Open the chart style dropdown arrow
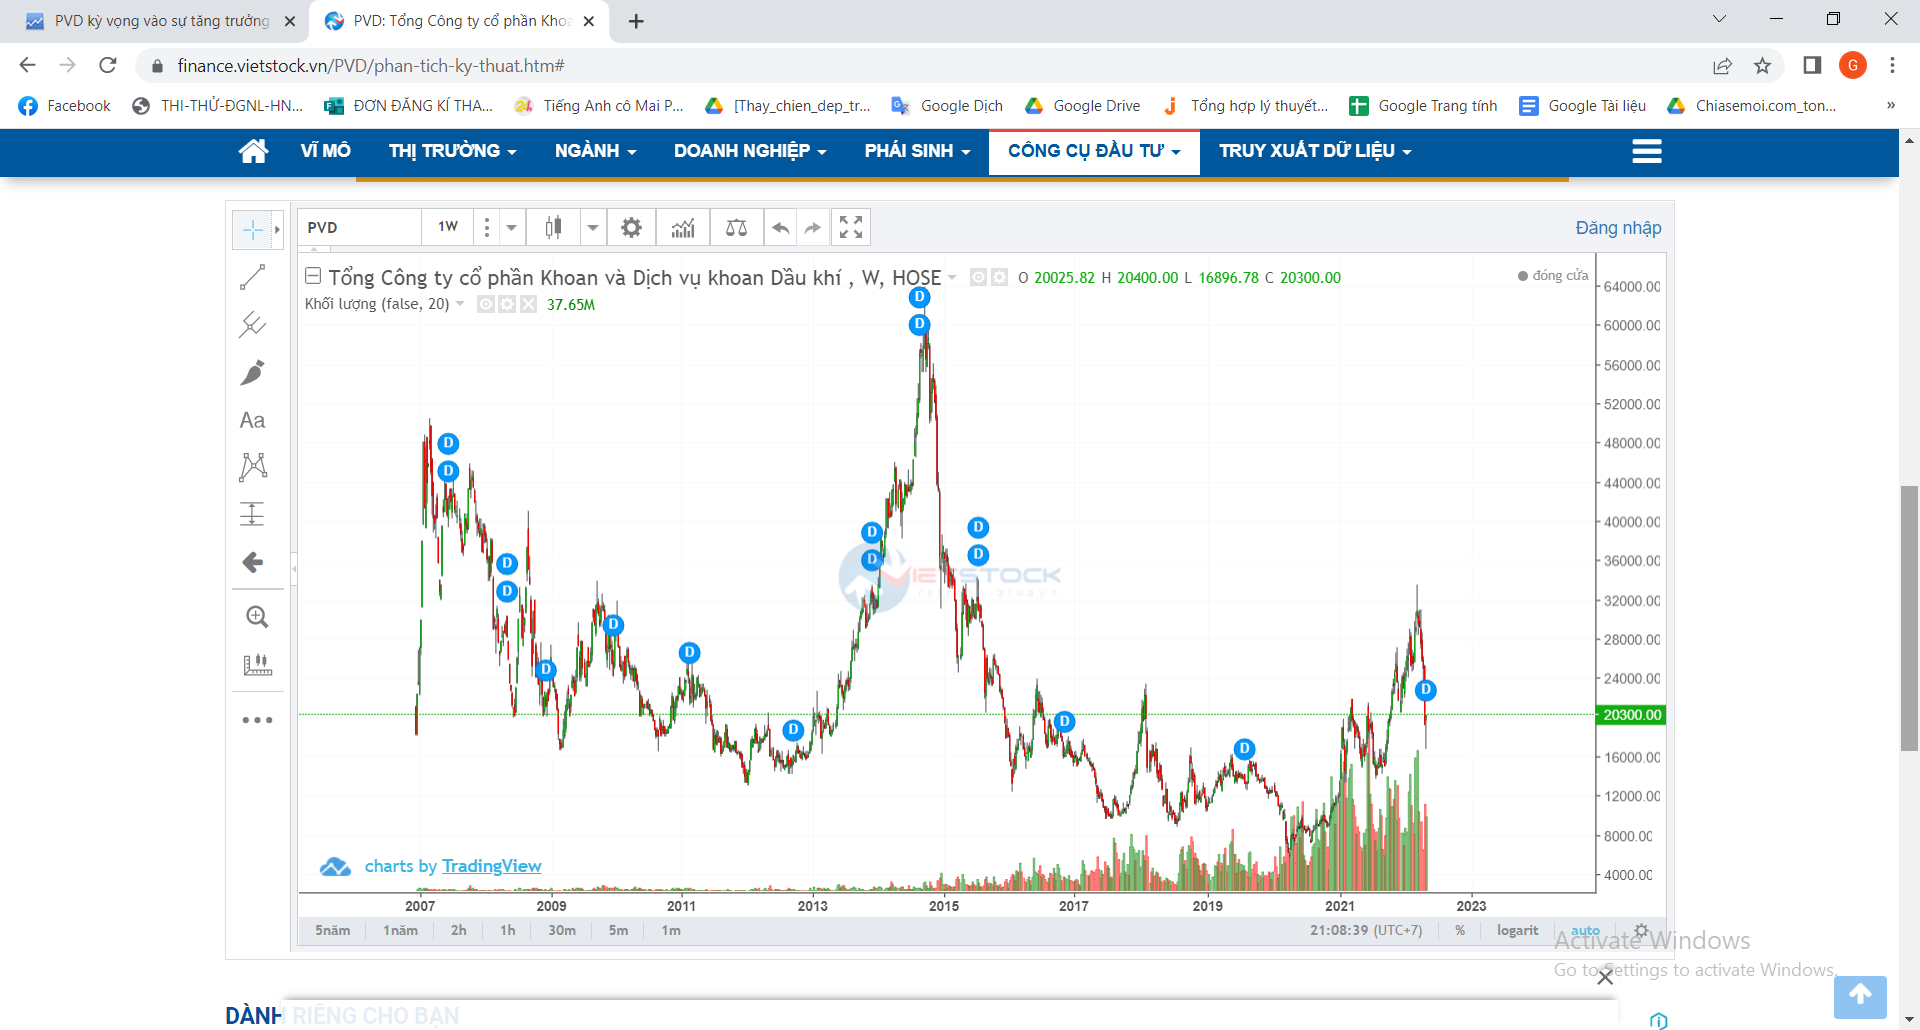The width and height of the screenshot is (1920, 1030). click(592, 228)
